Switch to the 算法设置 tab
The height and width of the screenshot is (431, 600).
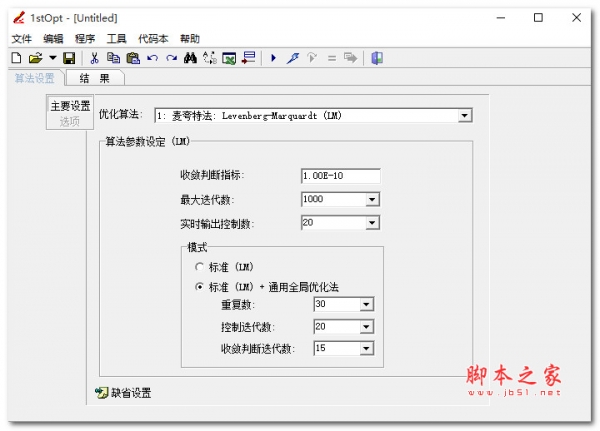pos(34,78)
